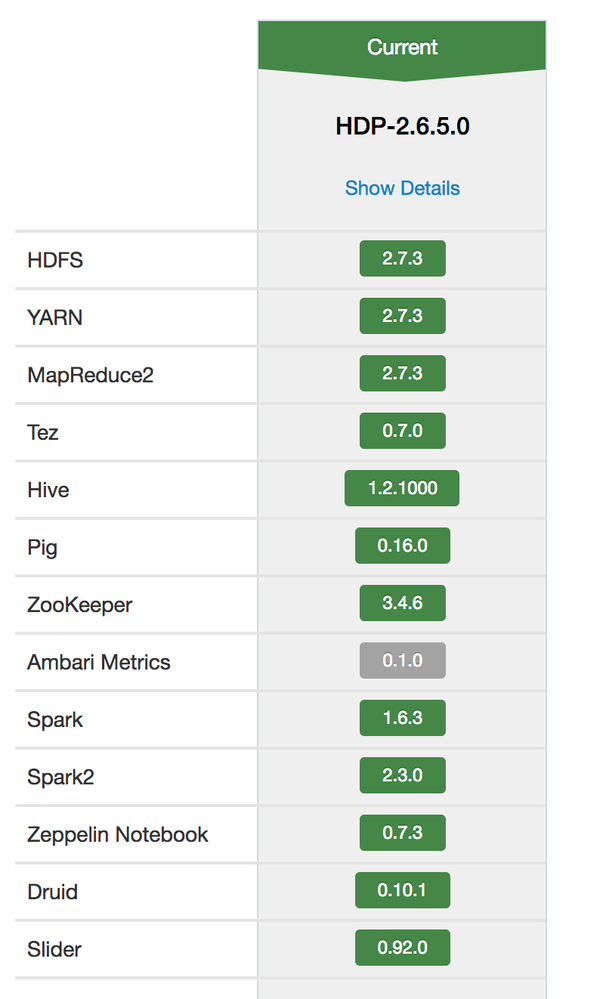
Task: Click the Pig 0.16.0 version badge
Action: coord(402,546)
